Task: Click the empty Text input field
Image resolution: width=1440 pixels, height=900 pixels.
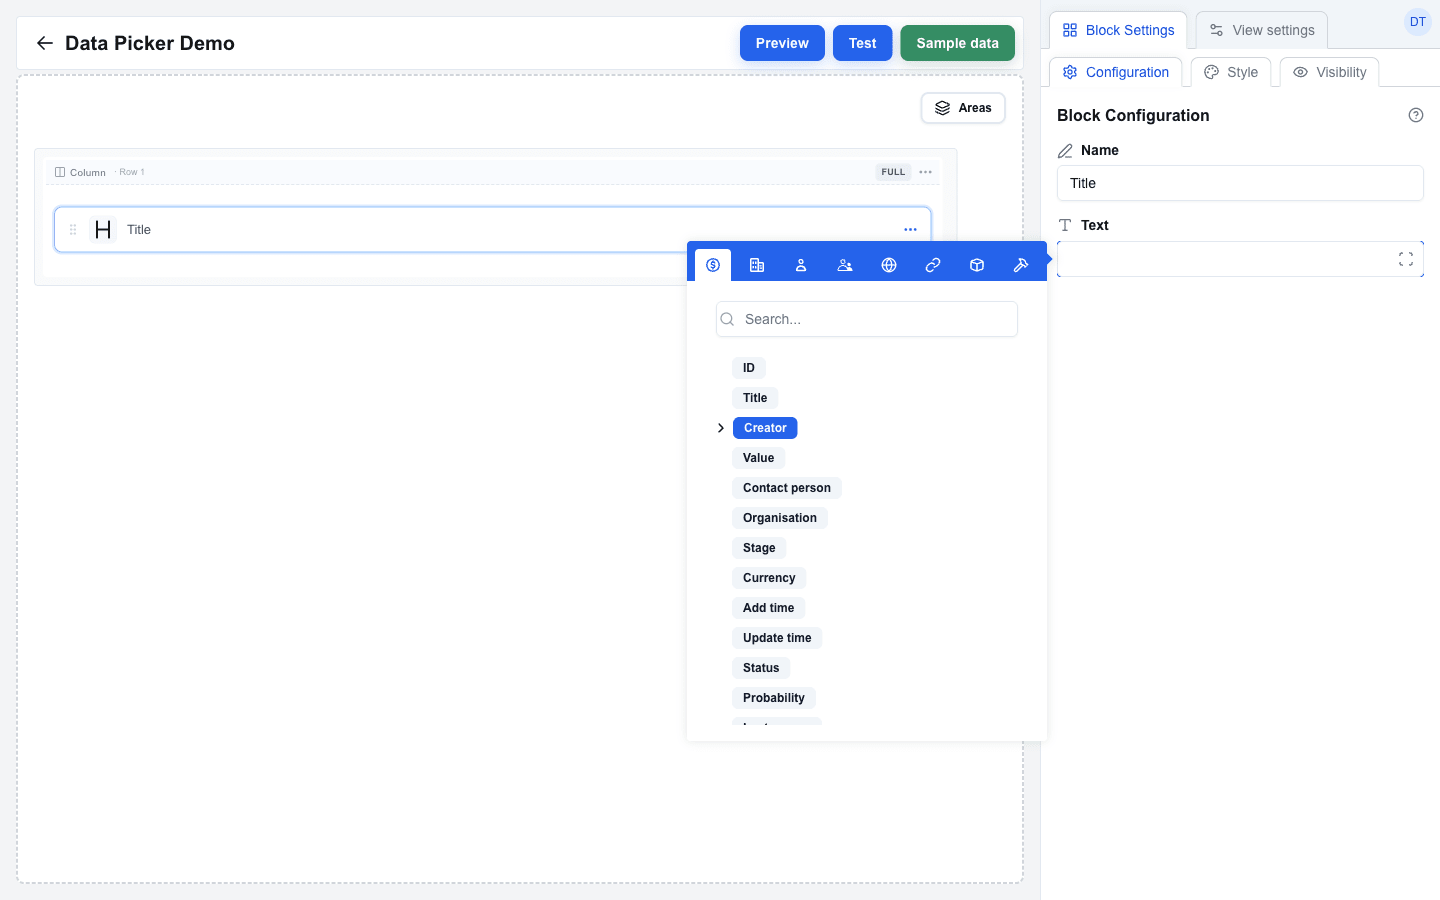Action: [x=1240, y=259]
